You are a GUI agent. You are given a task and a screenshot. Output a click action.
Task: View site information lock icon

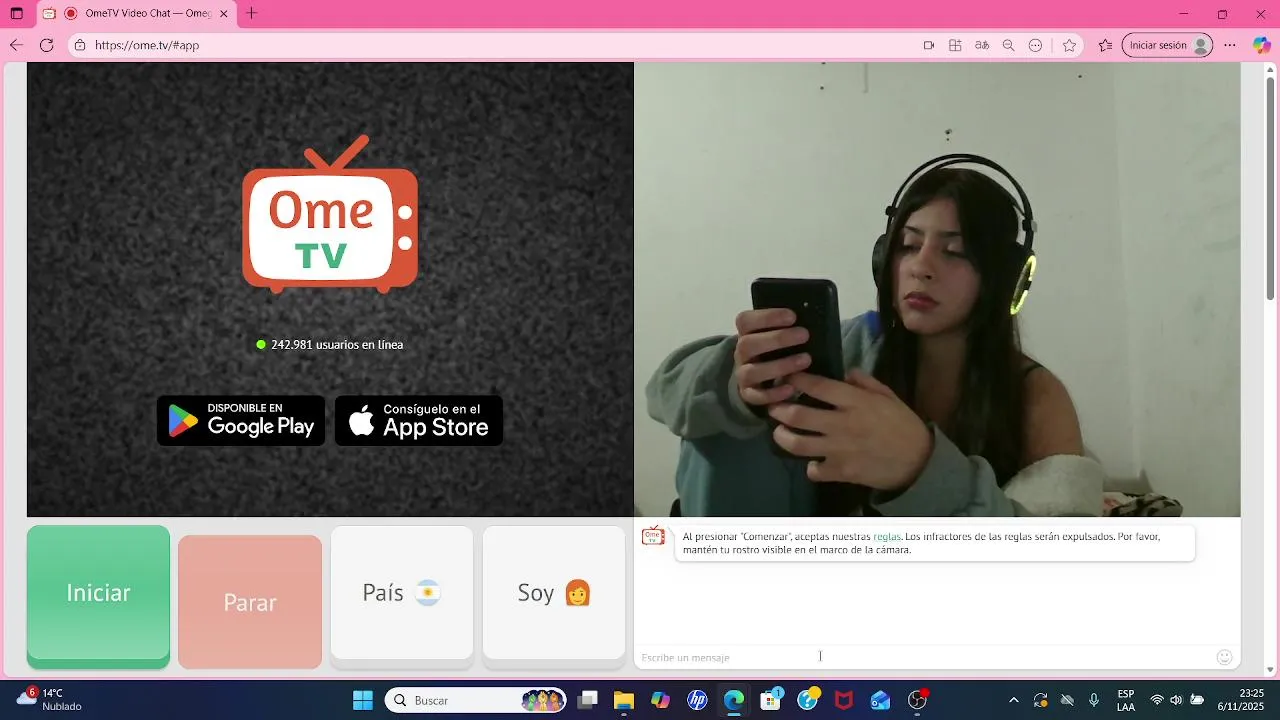point(80,45)
